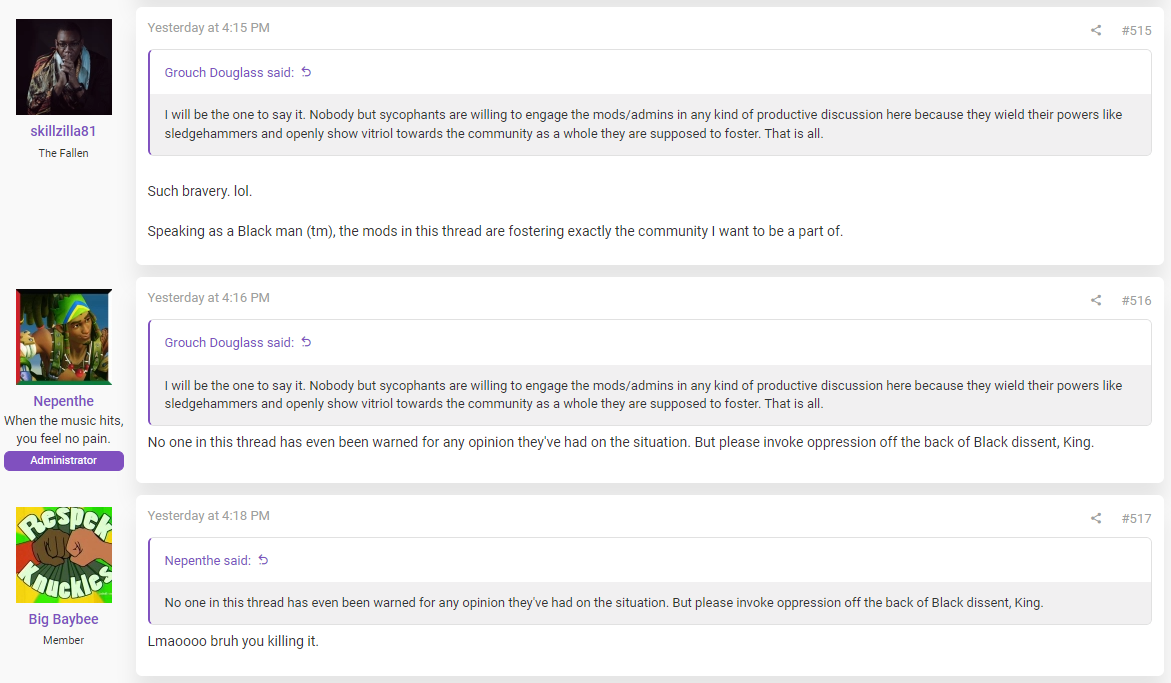Visit Big Baybee profile username link
The image size is (1171, 683).
coord(63,620)
